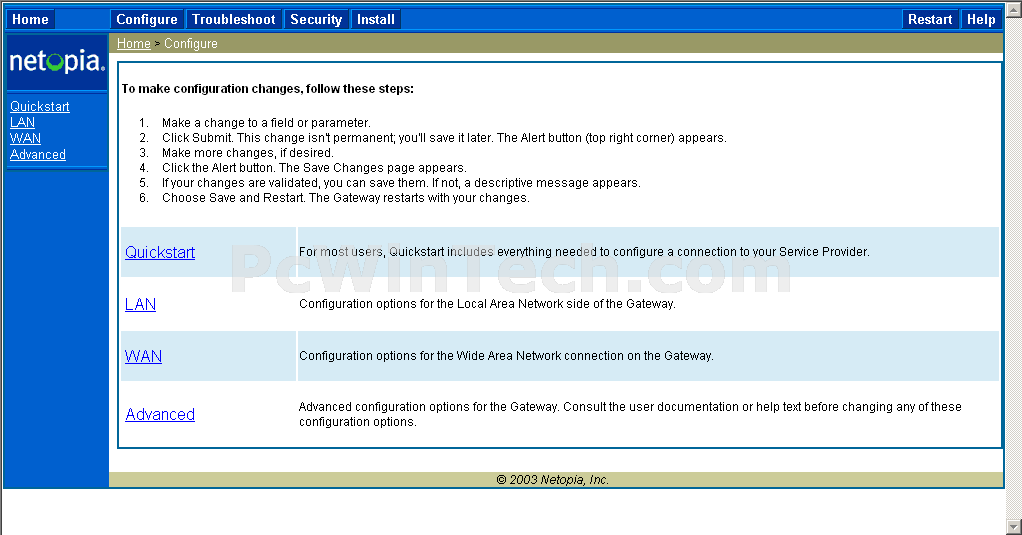Open WAN in the left sidebar
The width and height of the screenshot is (1022, 535).
pos(25,138)
